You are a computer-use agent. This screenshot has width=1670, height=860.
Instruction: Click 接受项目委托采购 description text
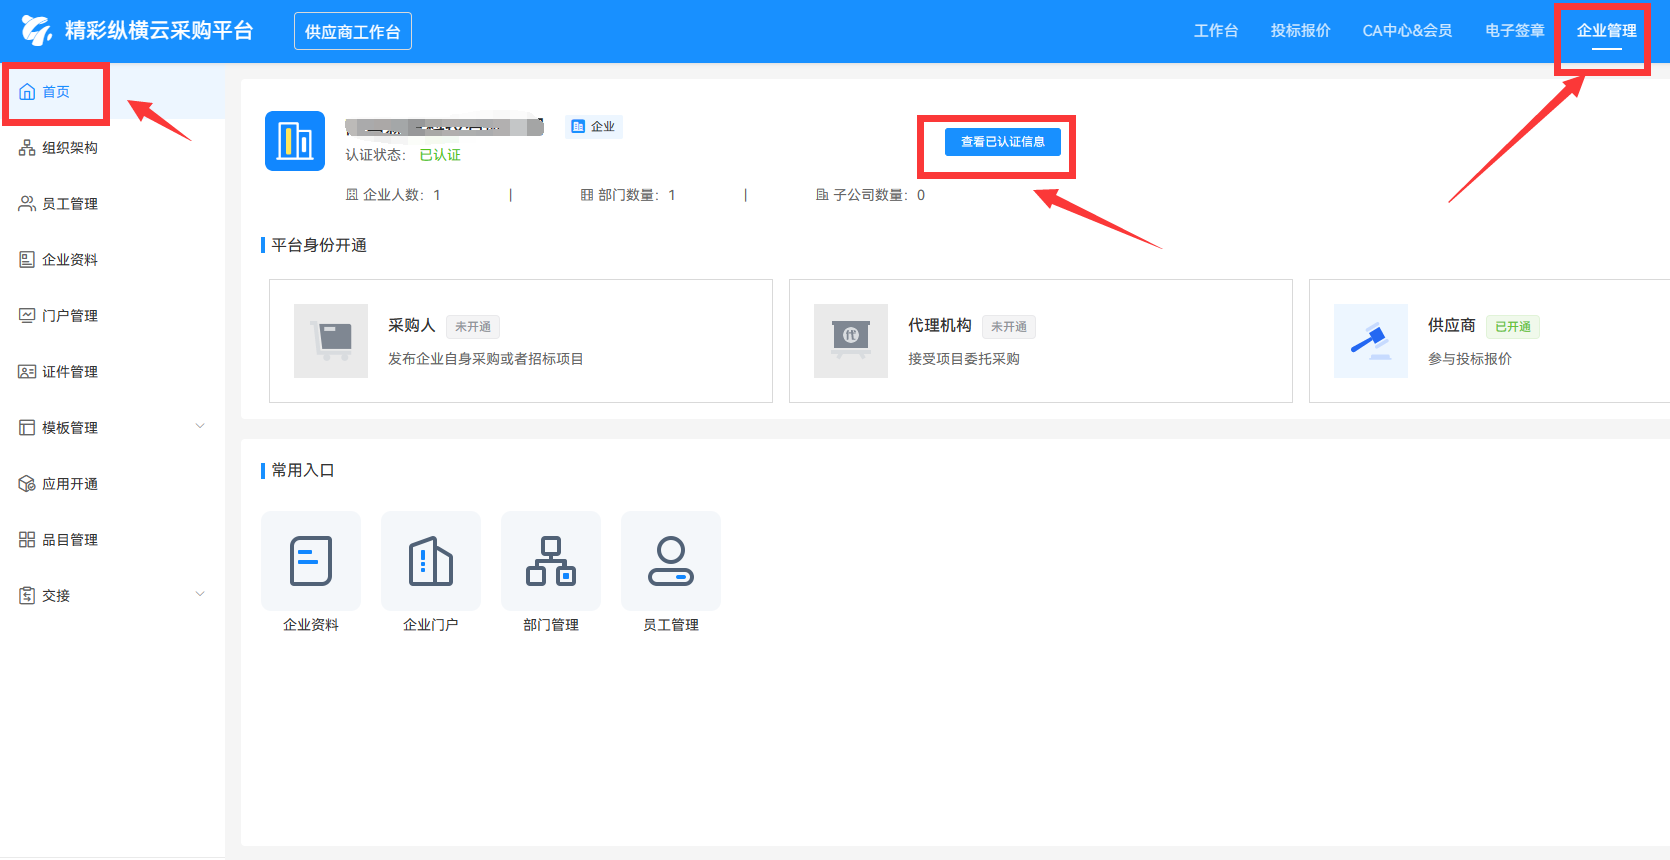964,359
